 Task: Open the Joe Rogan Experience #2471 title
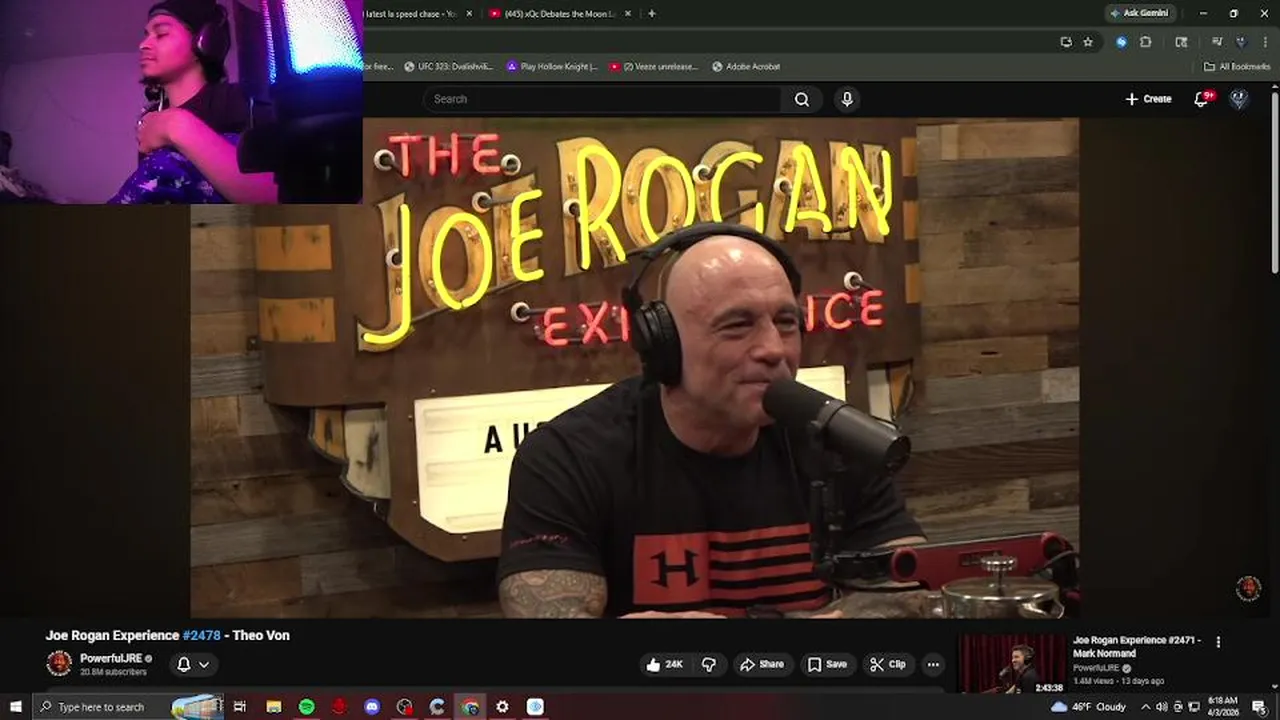tap(1137, 646)
